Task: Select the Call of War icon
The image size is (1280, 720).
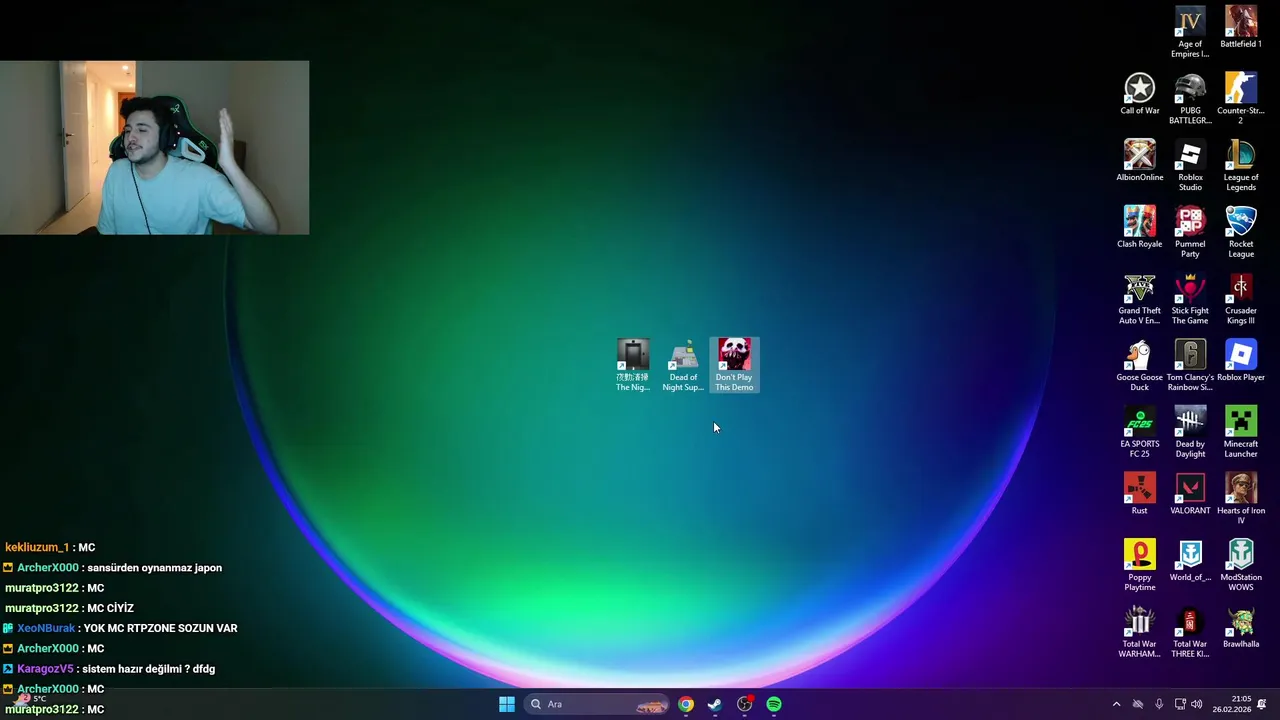Action: point(1139,94)
